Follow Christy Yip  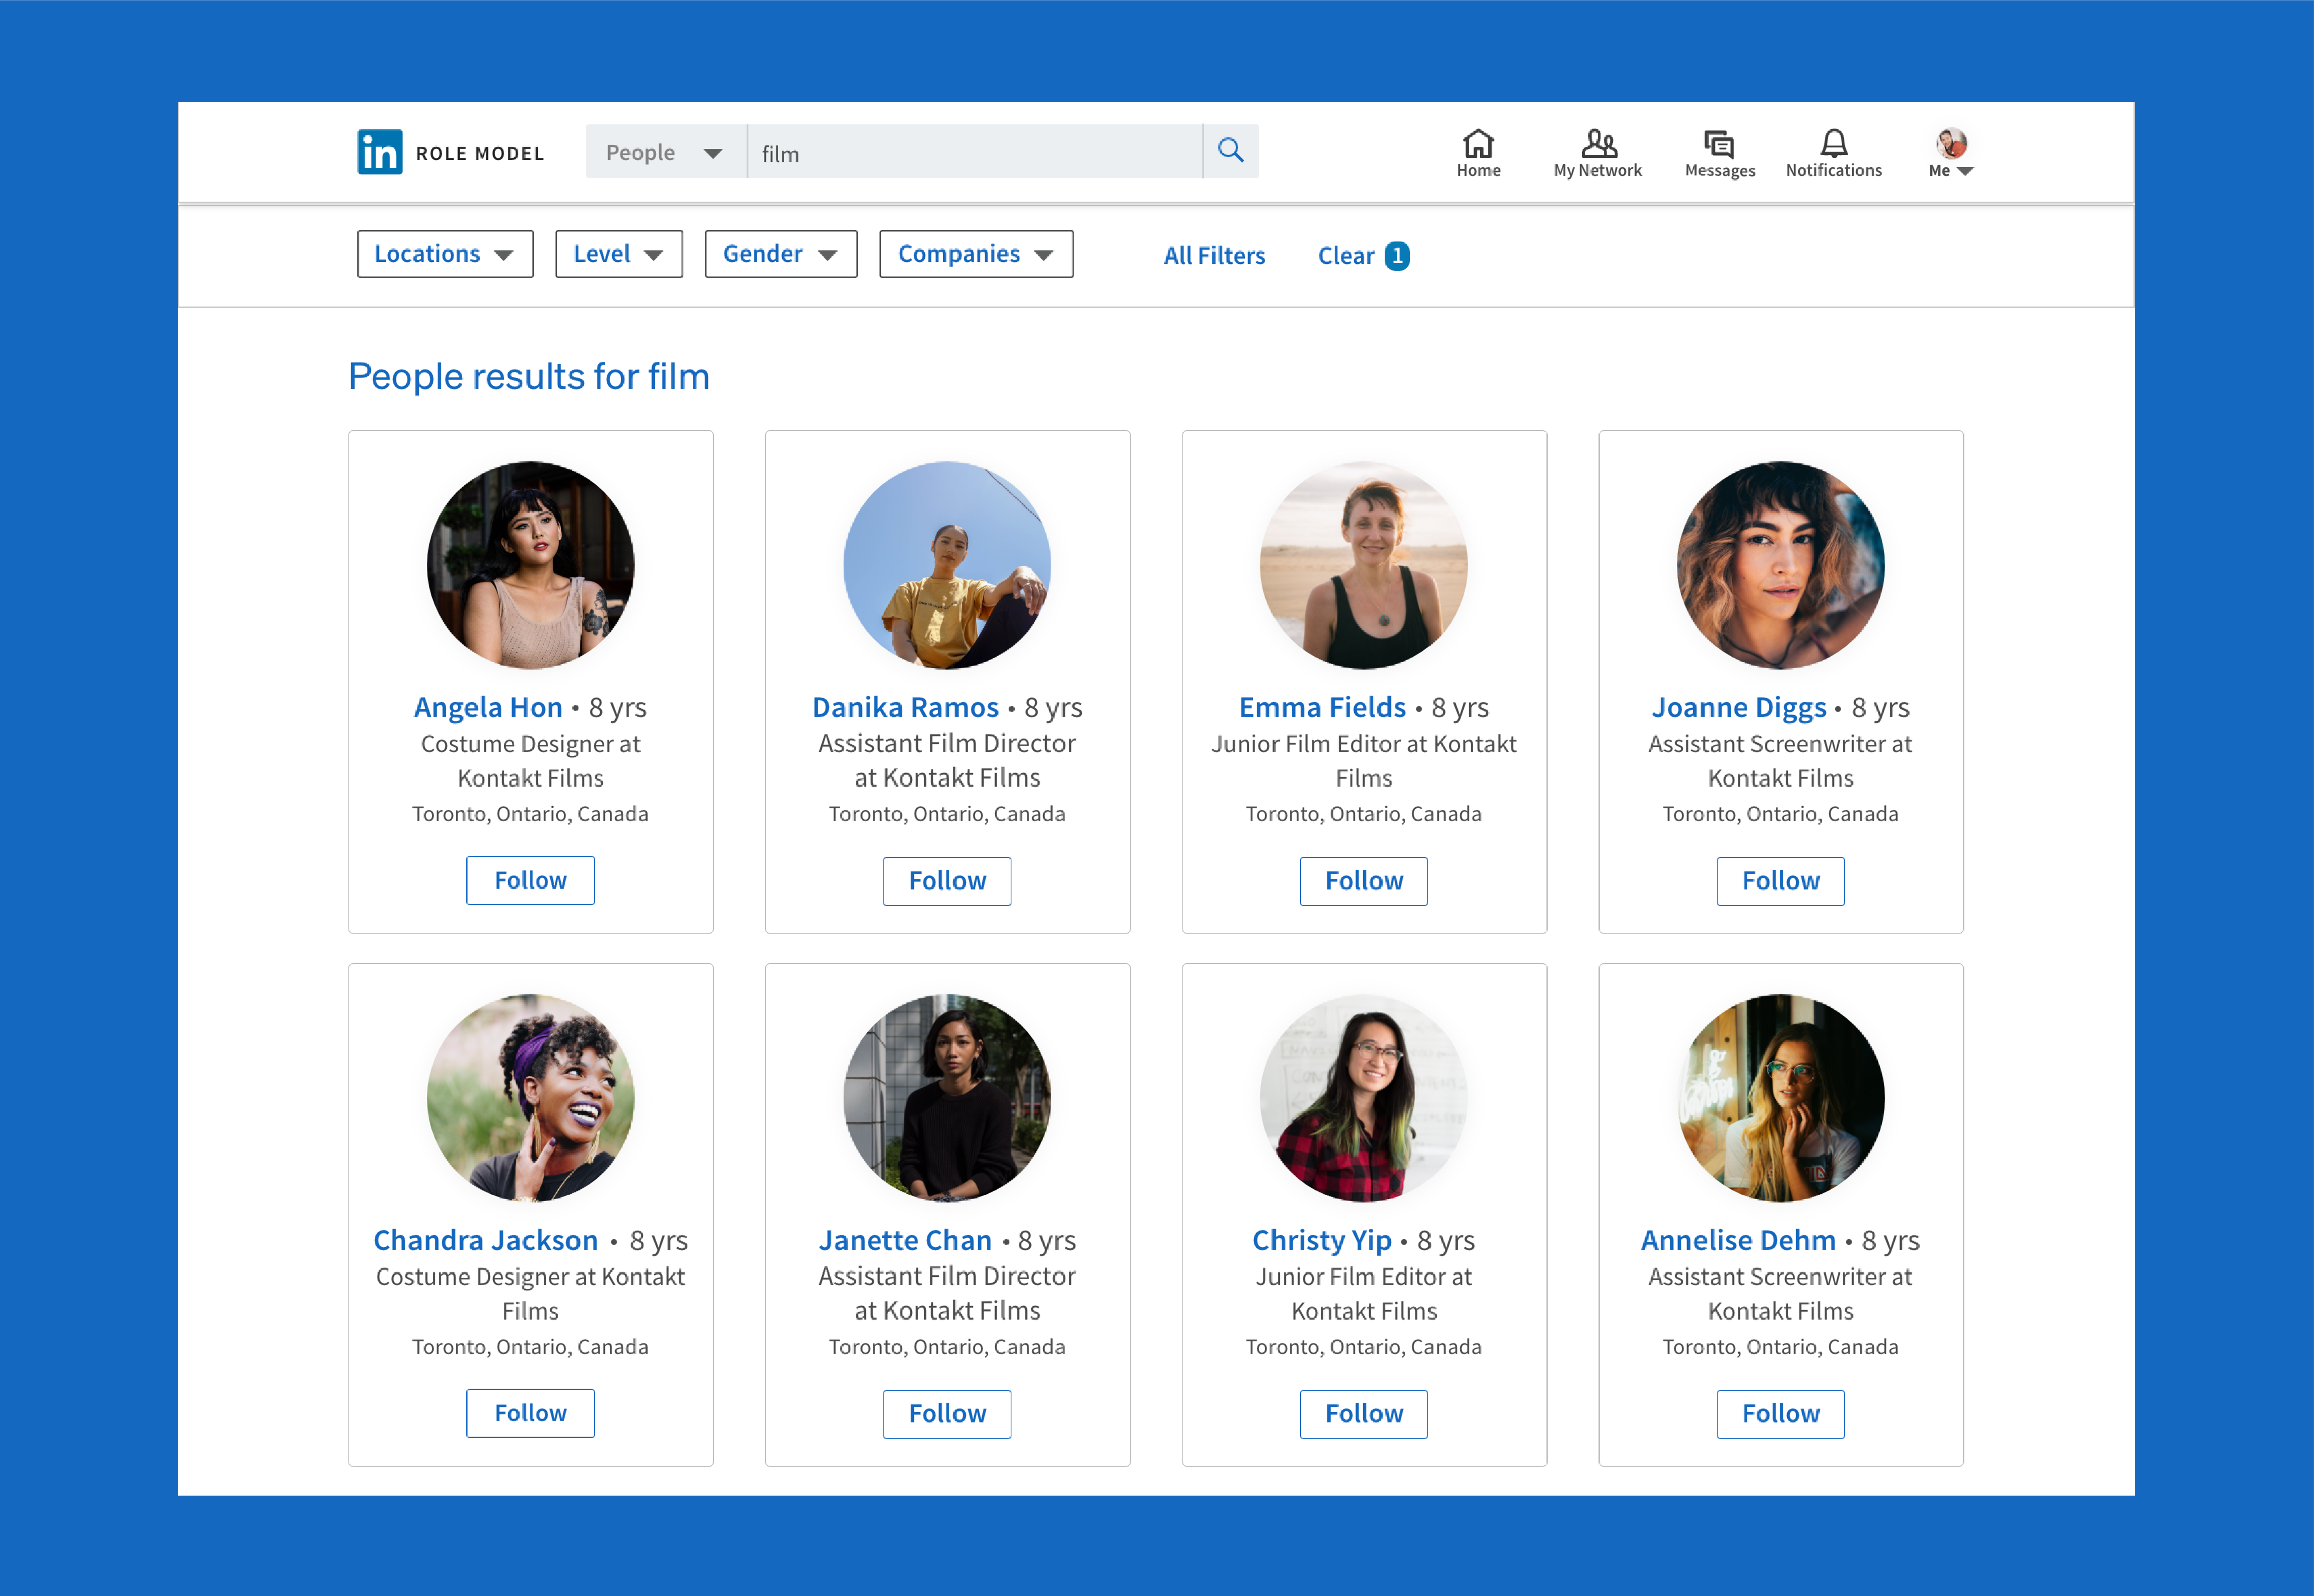pyautogui.click(x=1363, y=1413)
